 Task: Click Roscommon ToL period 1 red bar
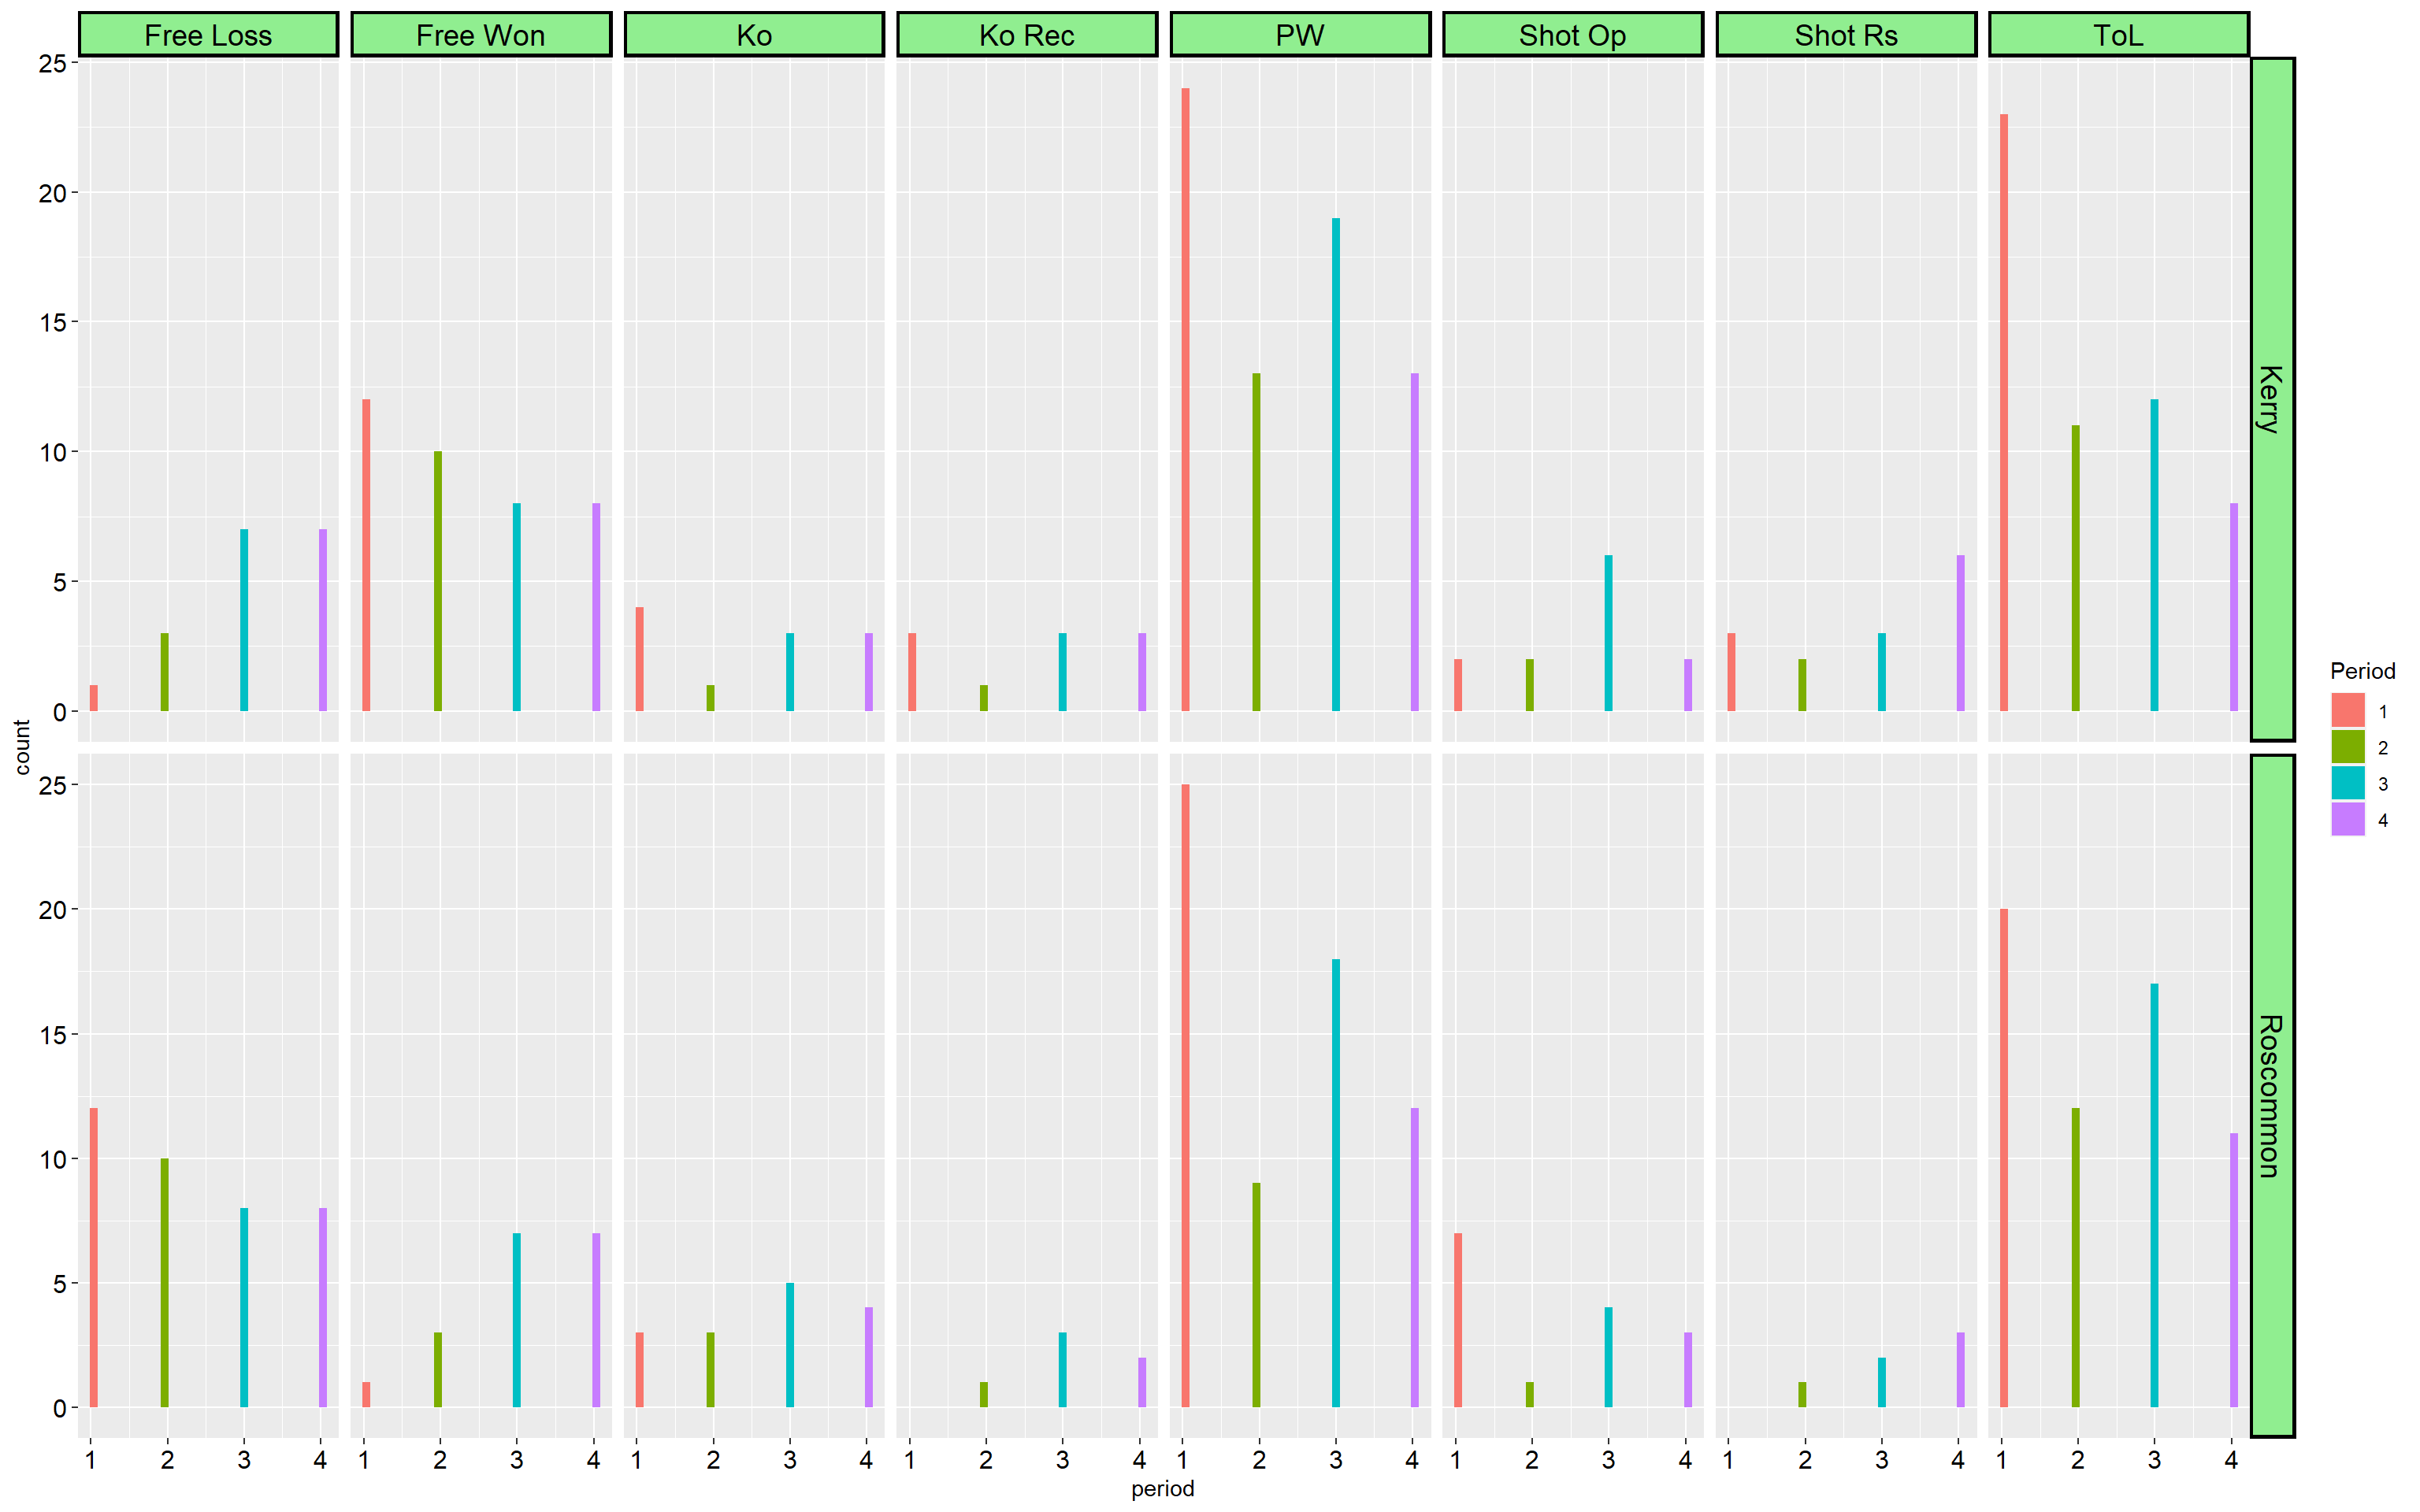(x=2004, y=1158)
